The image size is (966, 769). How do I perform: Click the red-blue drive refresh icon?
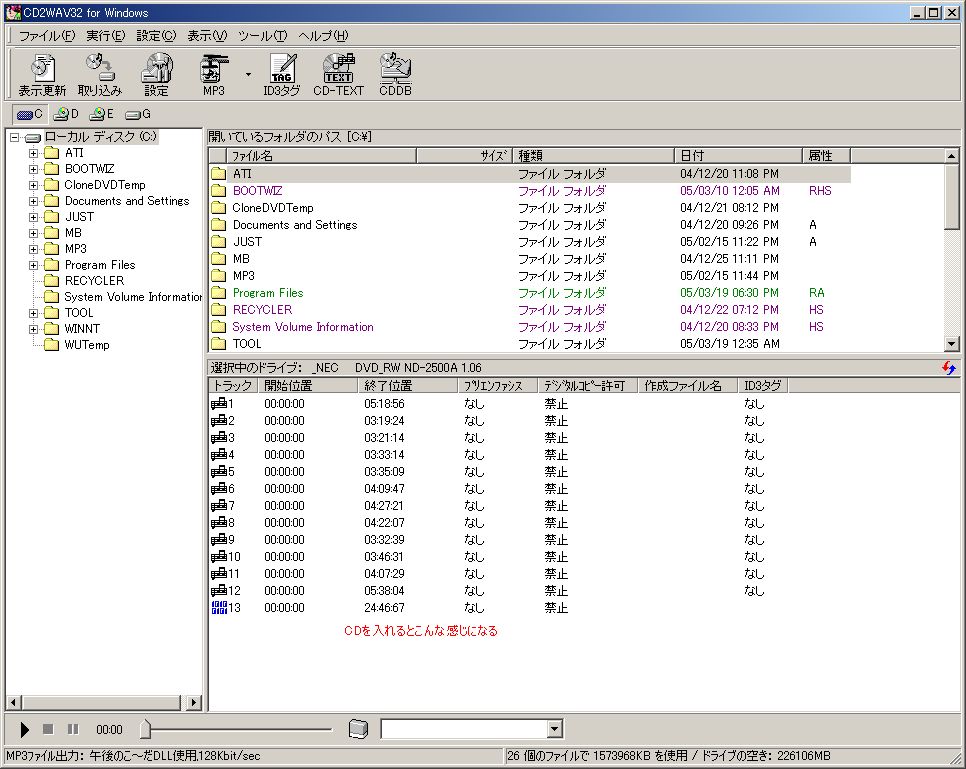pyautogui.click(x=949, y=368)
